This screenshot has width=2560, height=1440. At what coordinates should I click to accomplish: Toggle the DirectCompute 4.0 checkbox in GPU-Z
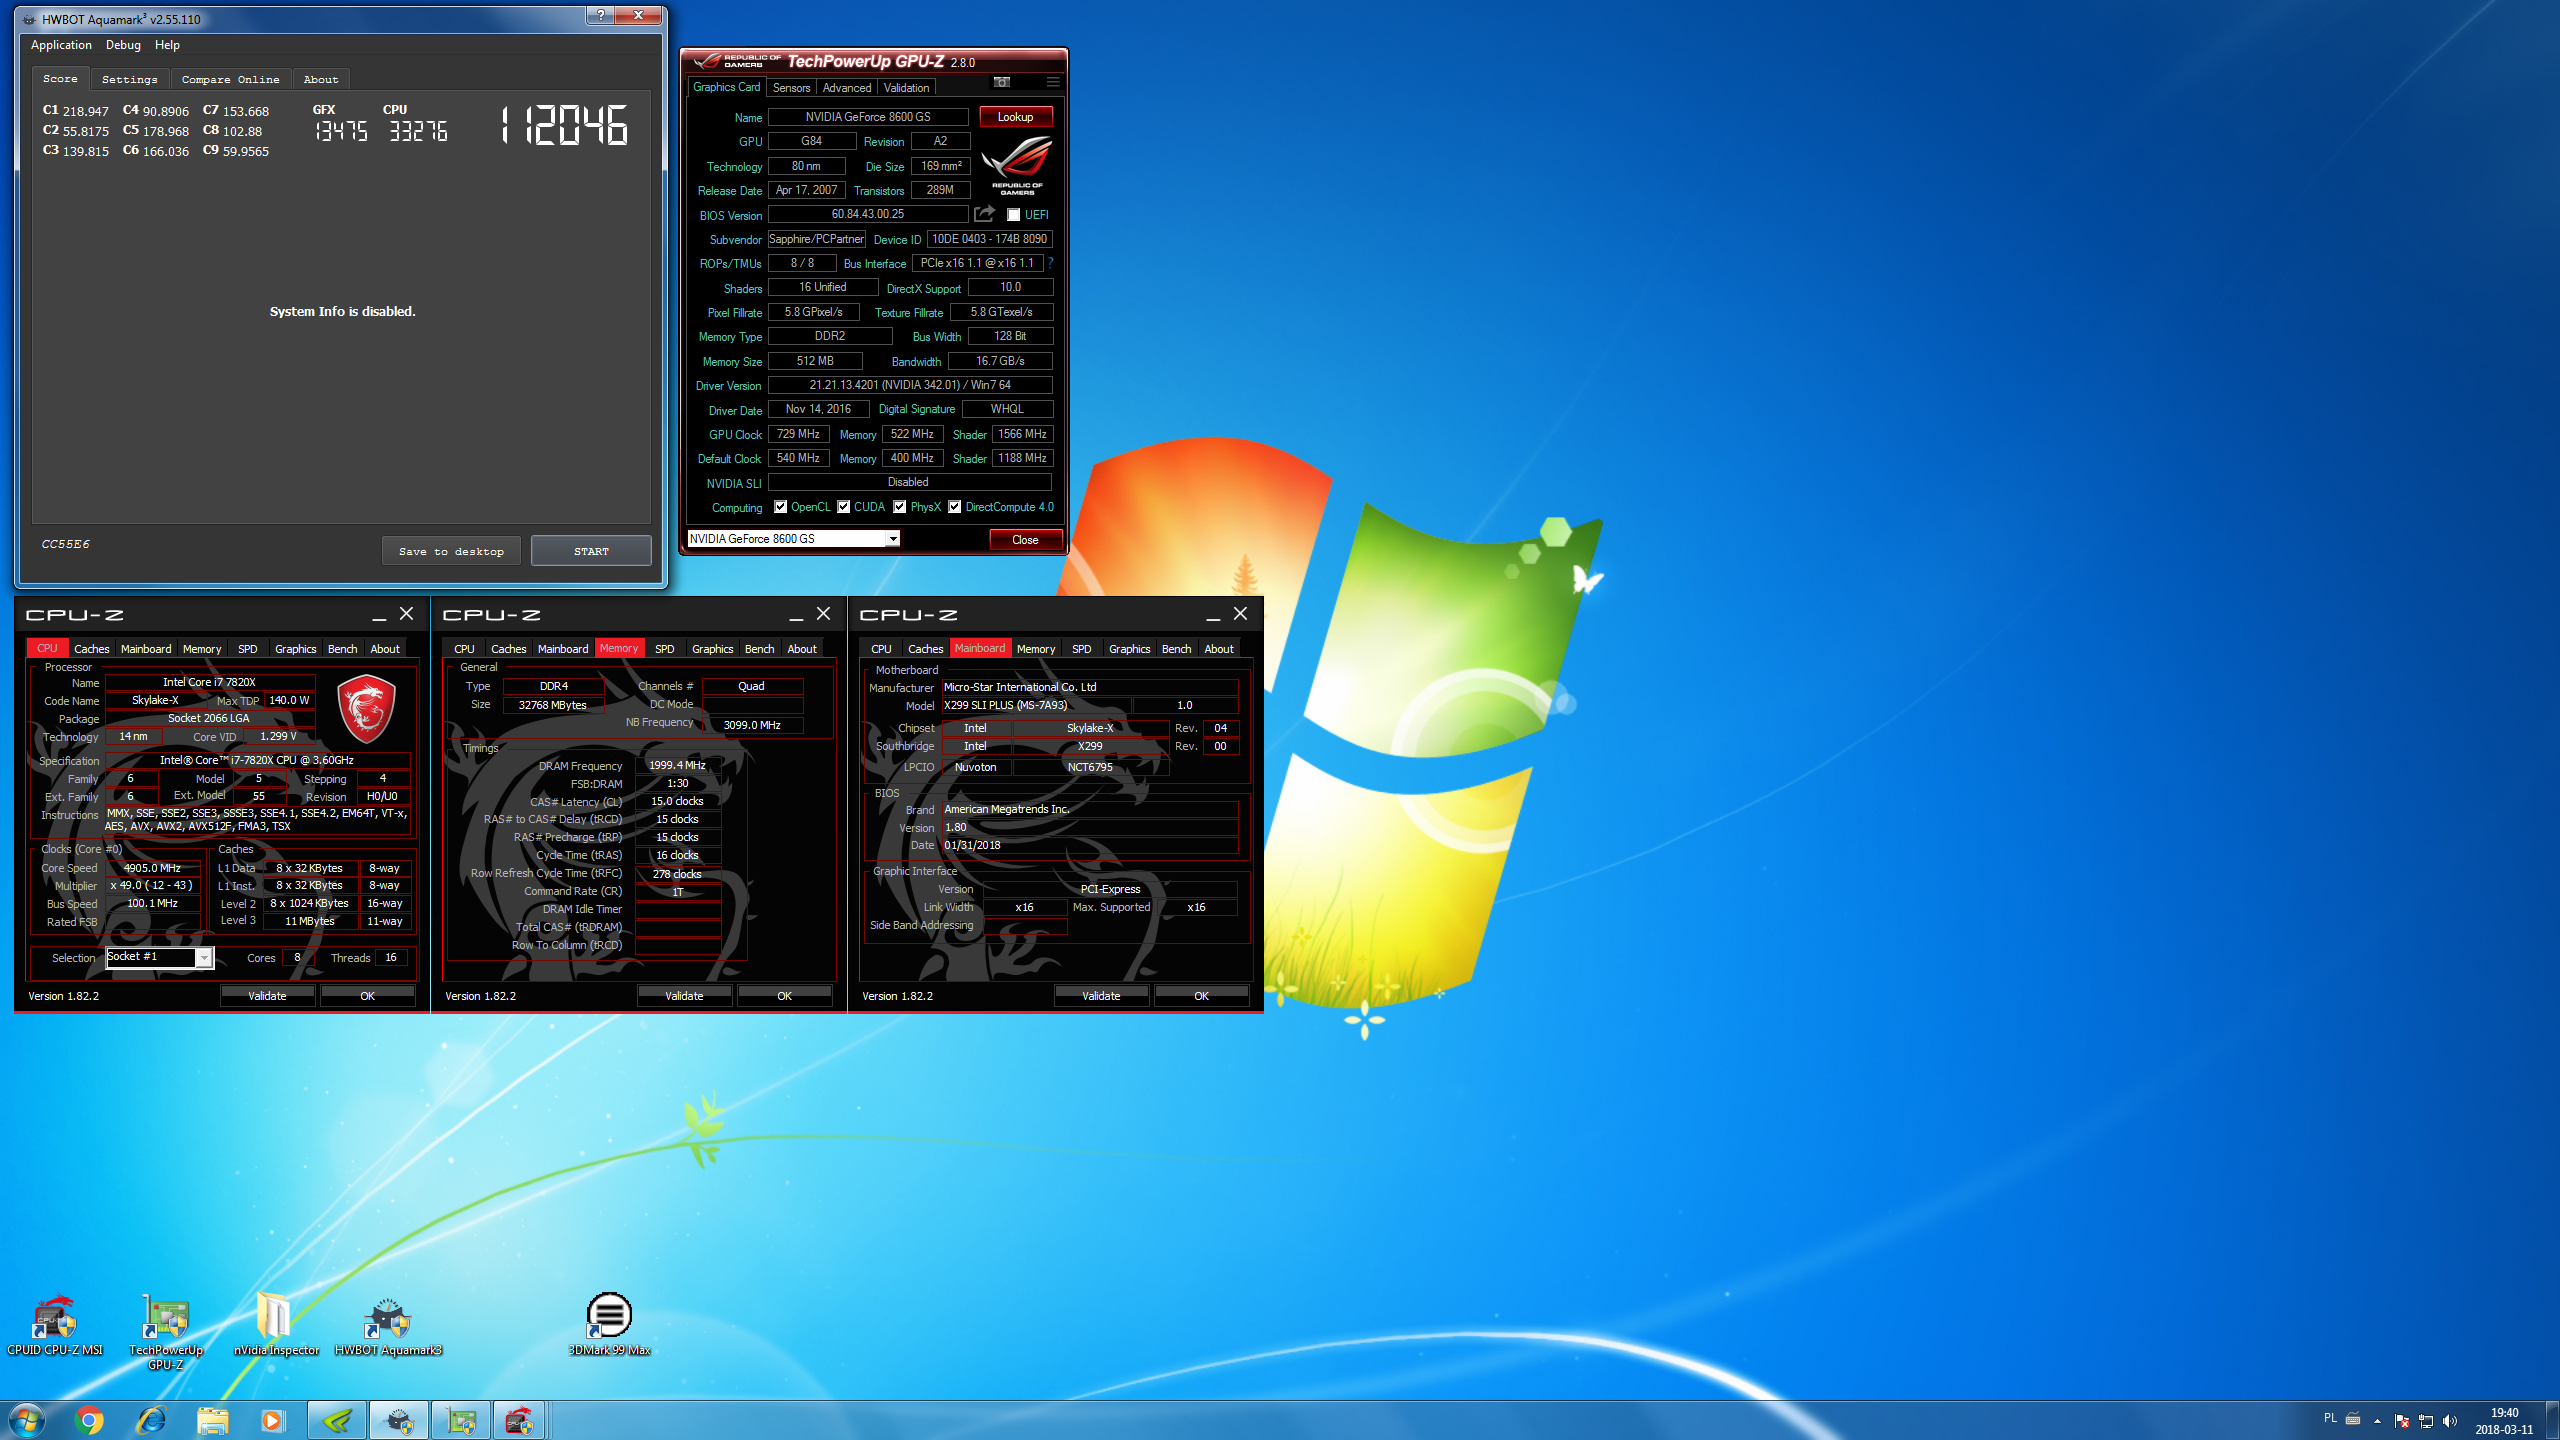[955, 507]
